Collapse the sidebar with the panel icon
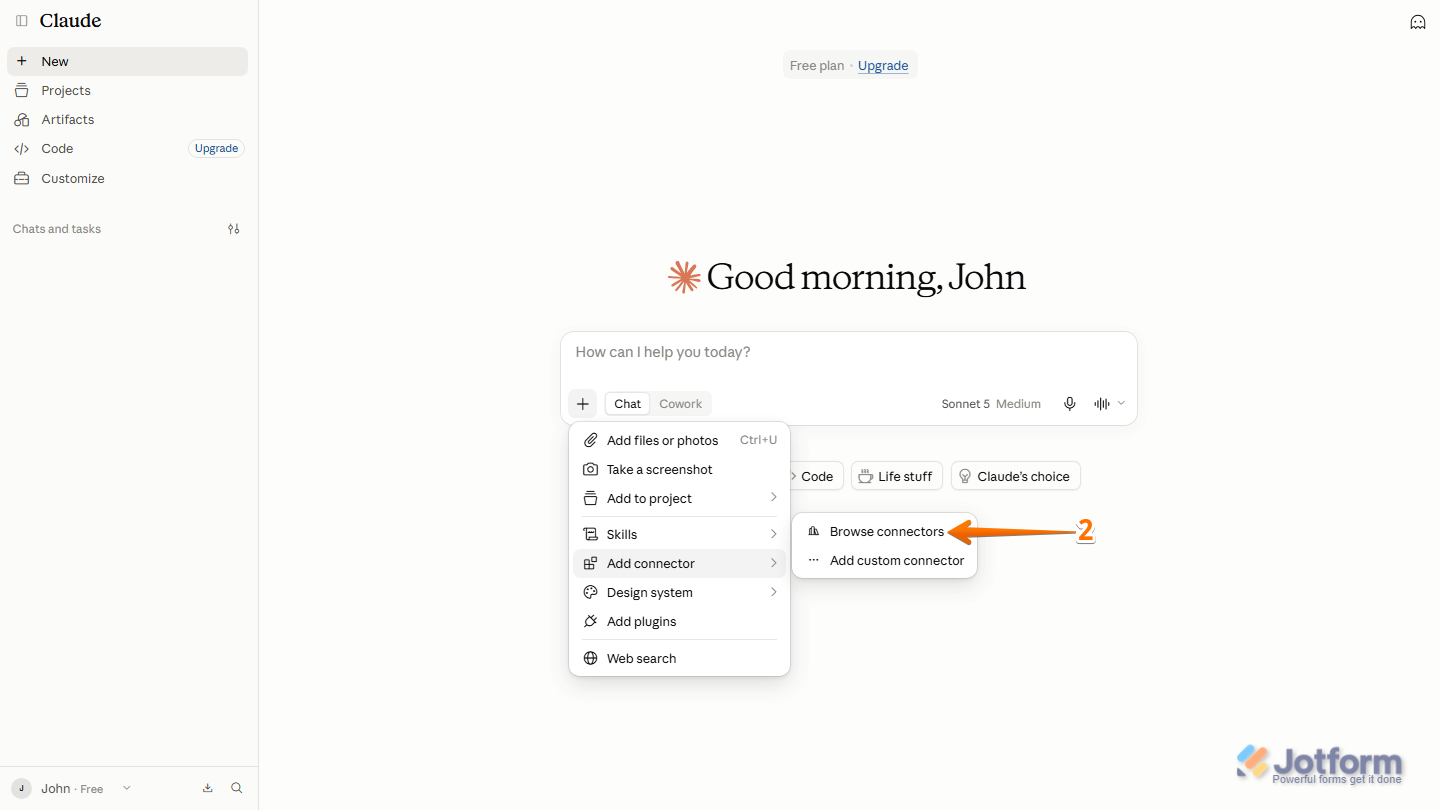Screen dimensions: 1440x810 tap(22, 21)
